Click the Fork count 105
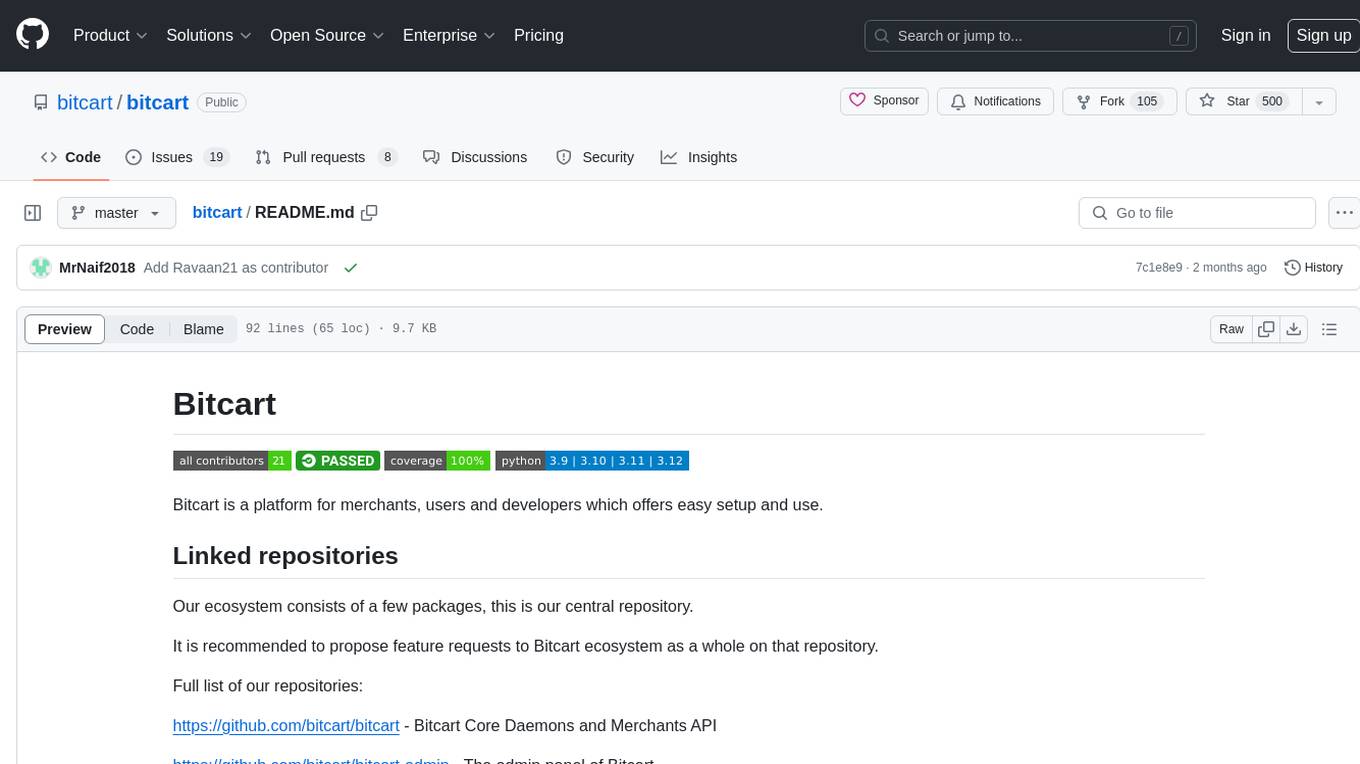The image size is (1360, 764). click(1147, 101)
